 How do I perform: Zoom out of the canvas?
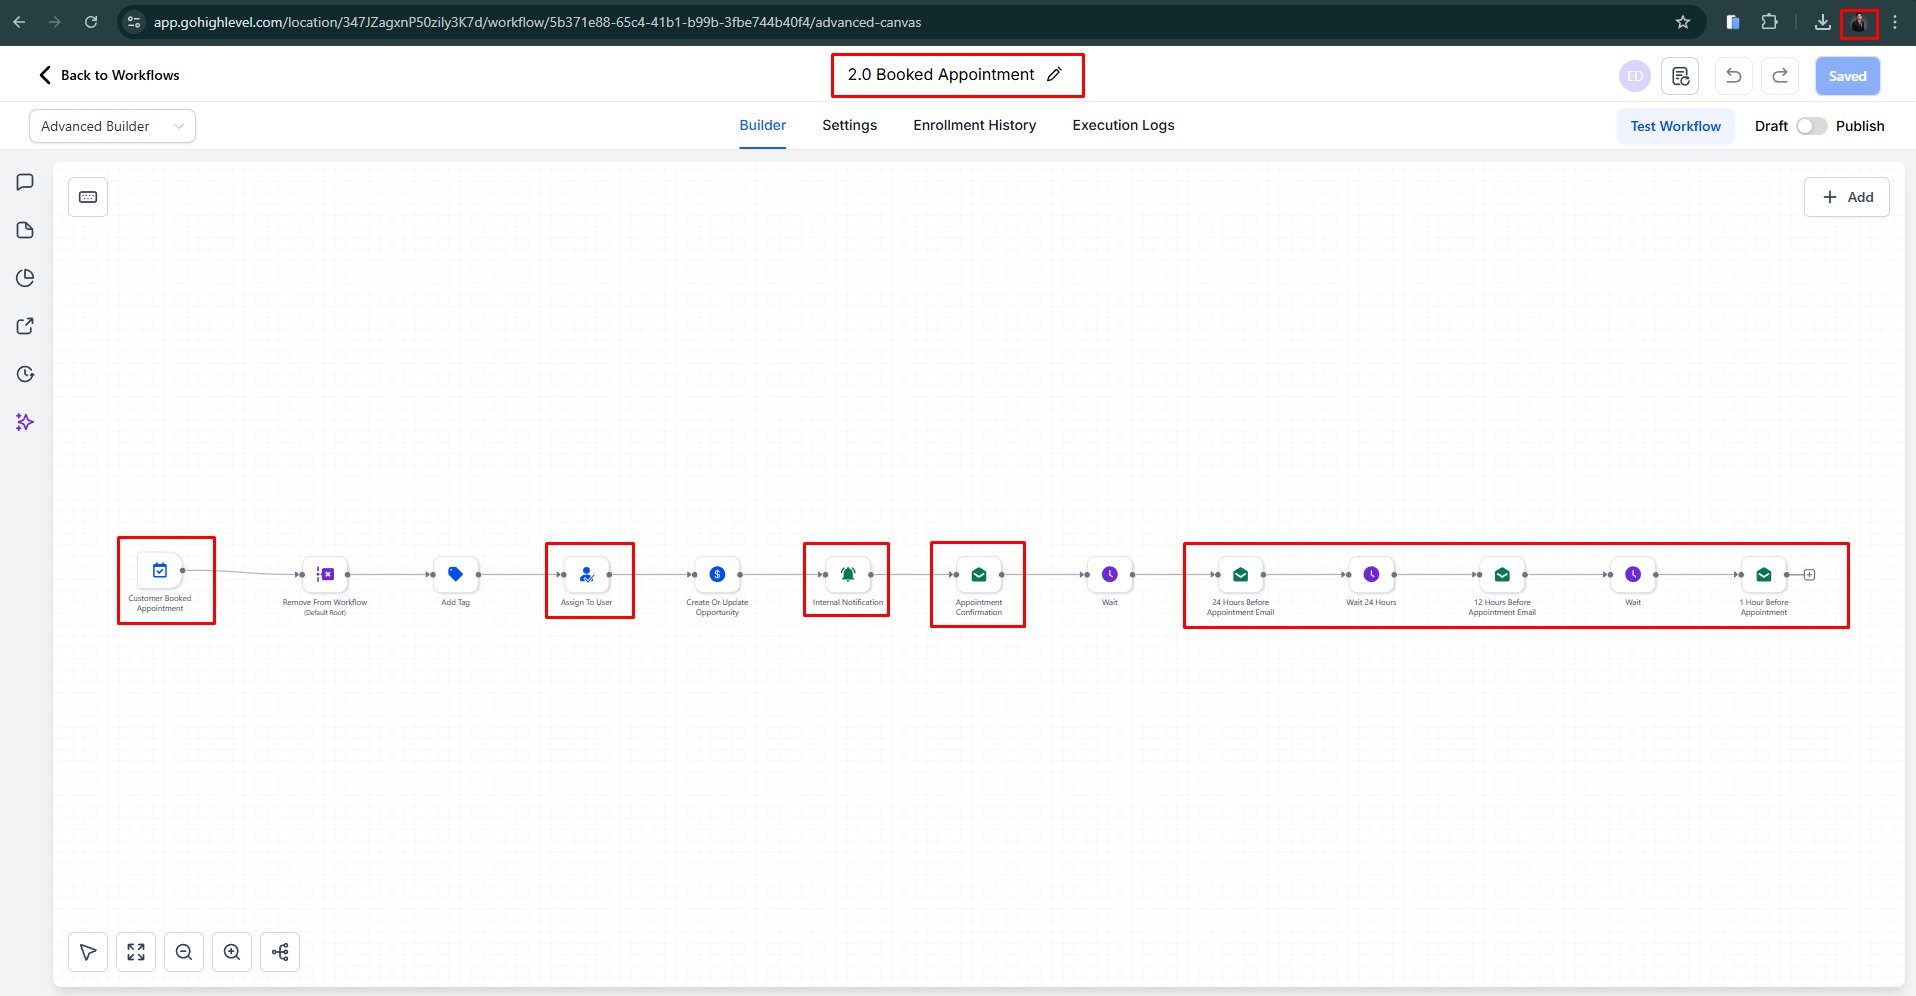coord(184,952)
